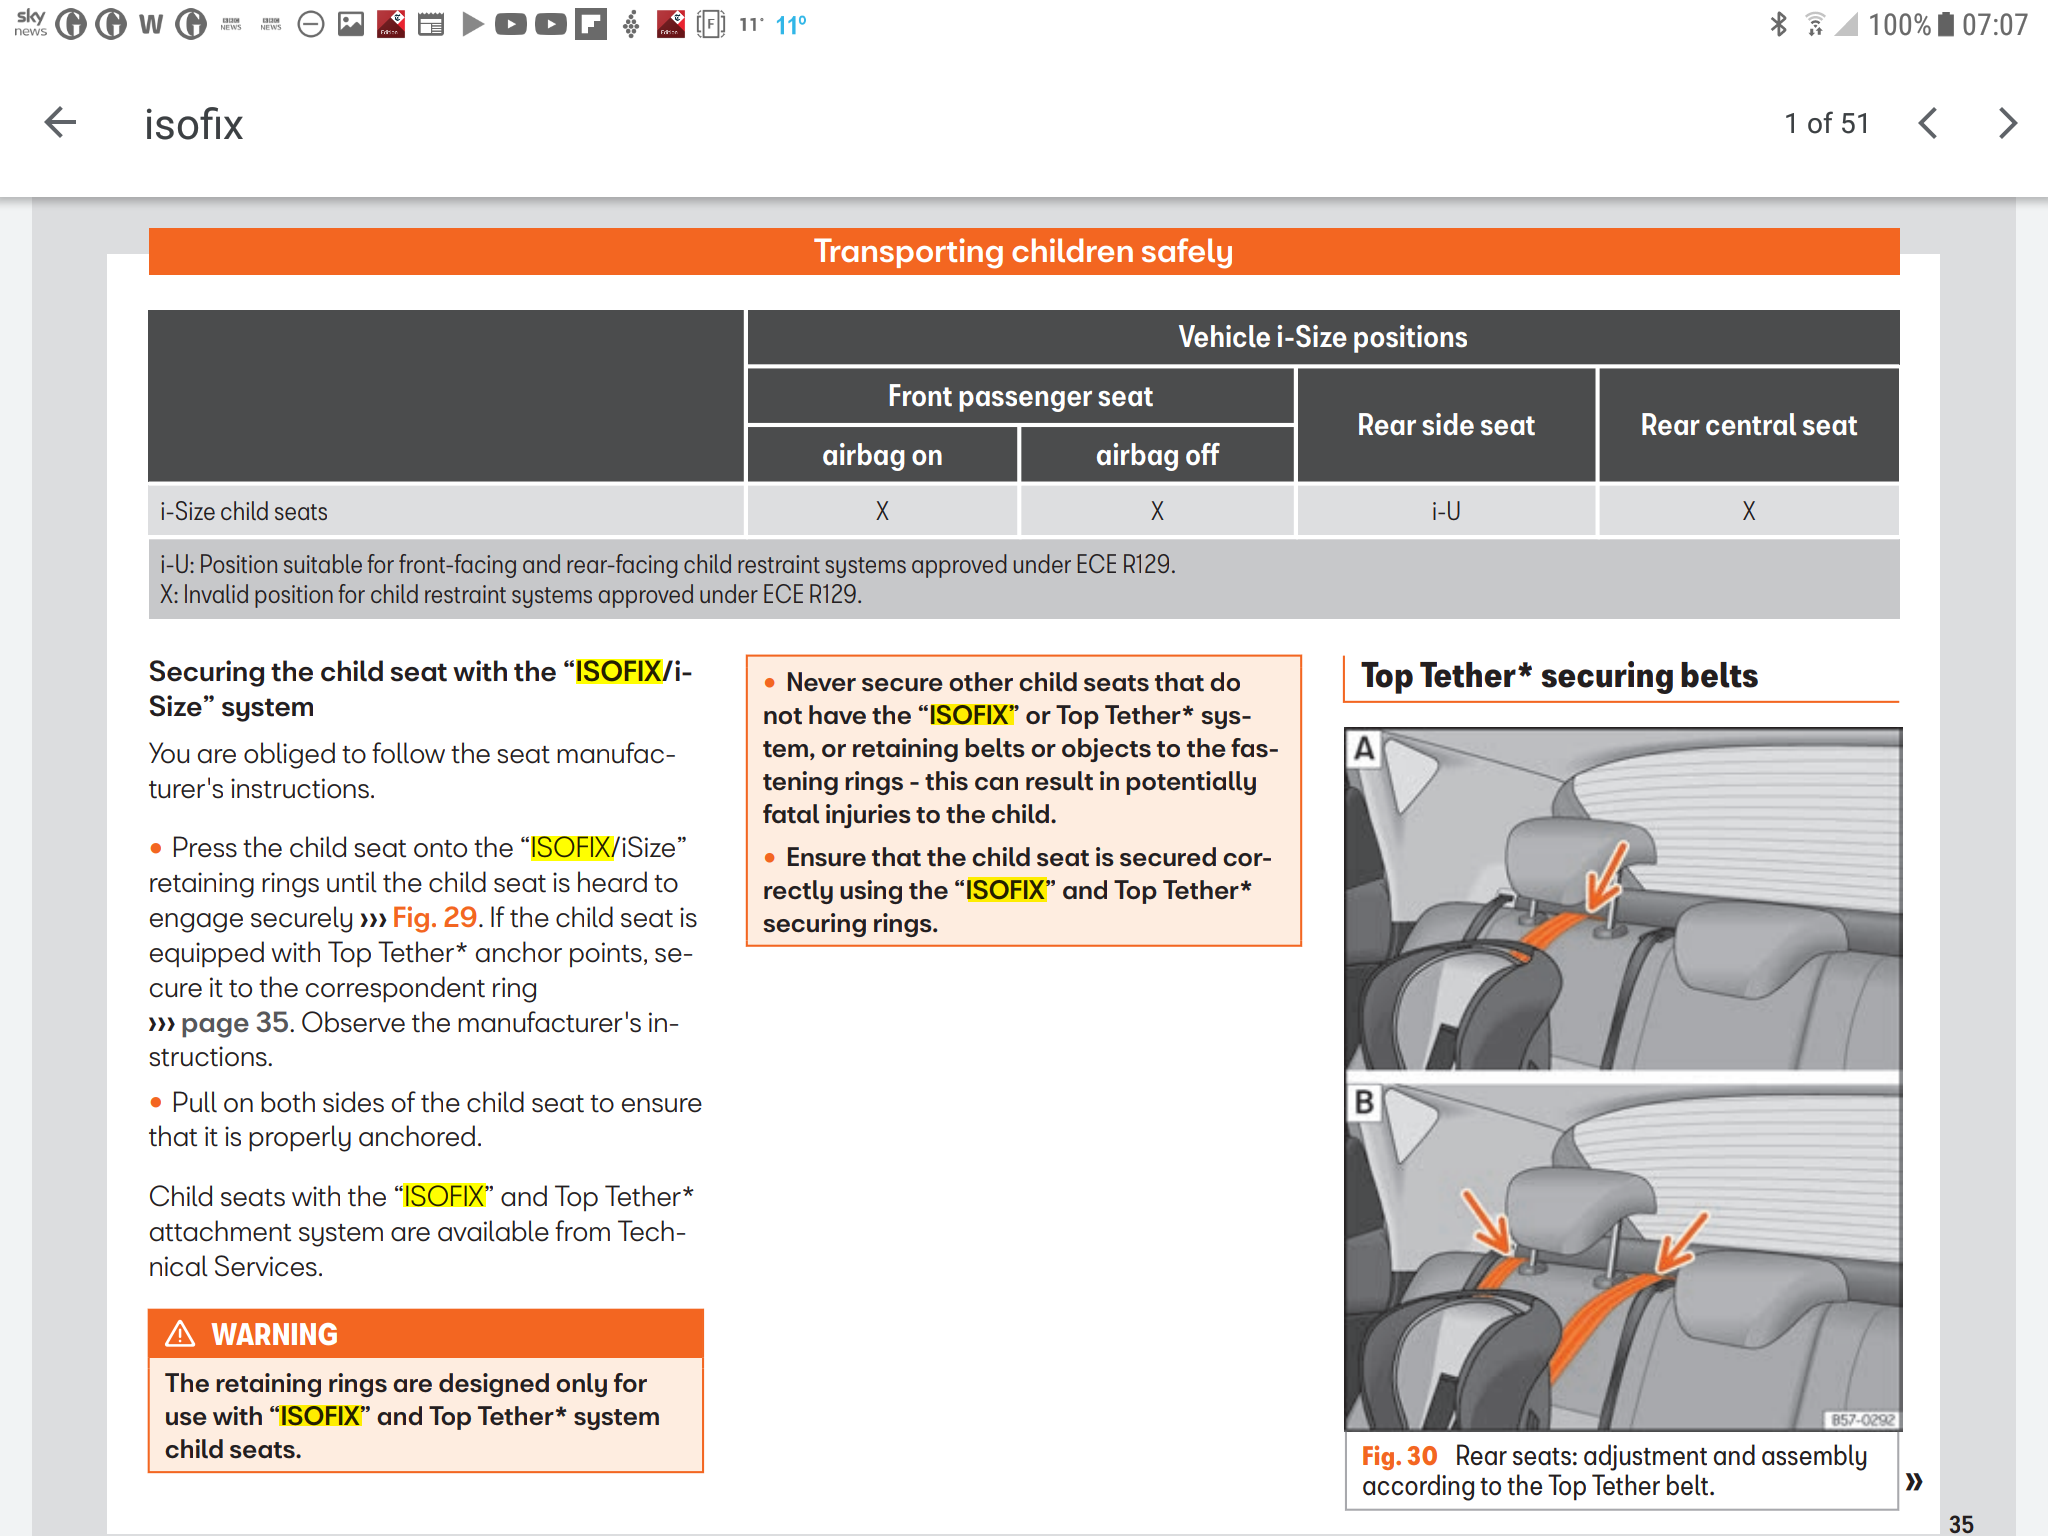Tap the 100% battery indicator
Image resolution: width=2048 pixels, height=1536 pixels.
point(1910,24)
